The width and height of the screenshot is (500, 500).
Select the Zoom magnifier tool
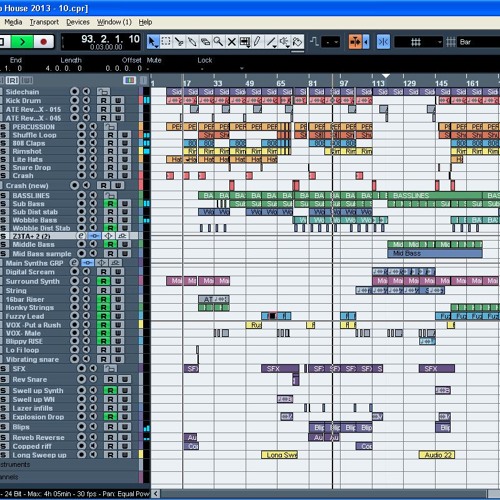[x=218, y=42]
